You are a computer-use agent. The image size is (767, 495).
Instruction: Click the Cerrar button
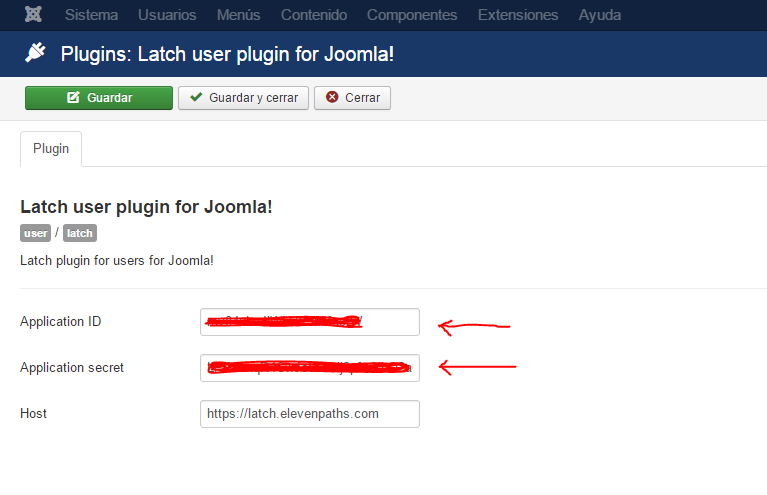point(352,98)
